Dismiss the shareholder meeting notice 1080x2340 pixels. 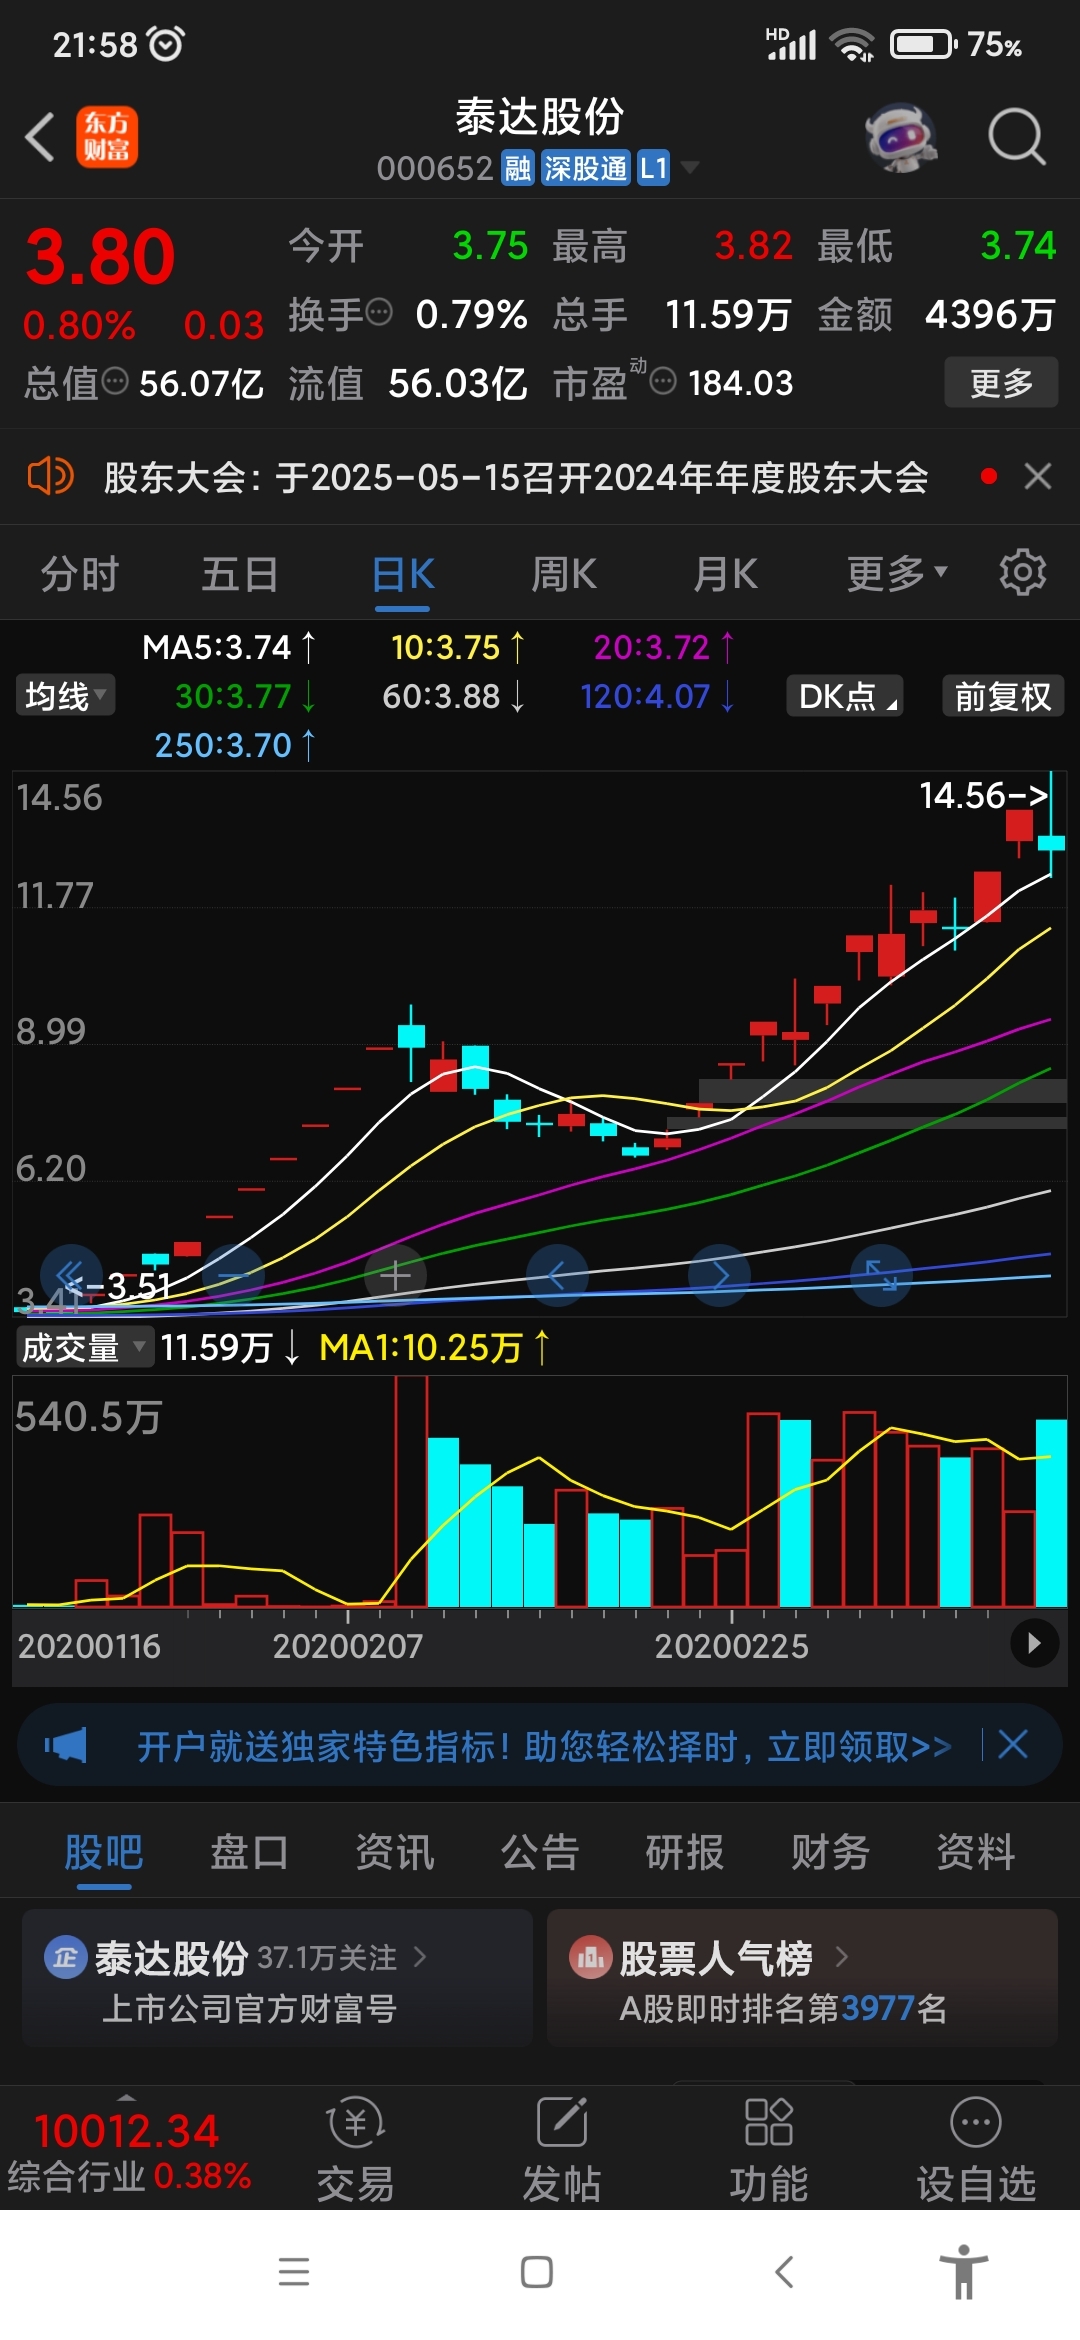1038,476
